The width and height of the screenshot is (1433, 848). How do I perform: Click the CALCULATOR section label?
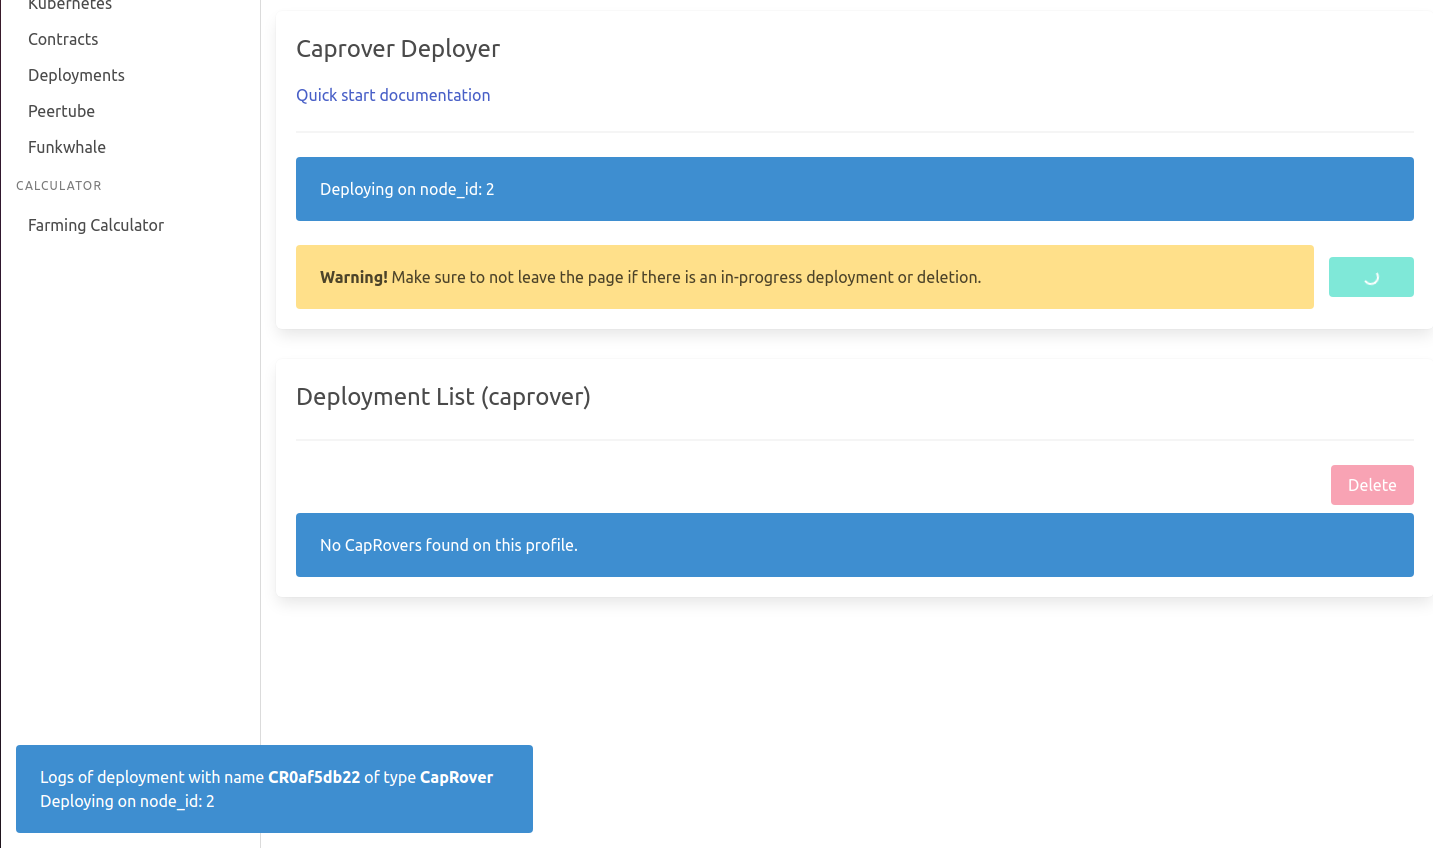coord(59,186)
